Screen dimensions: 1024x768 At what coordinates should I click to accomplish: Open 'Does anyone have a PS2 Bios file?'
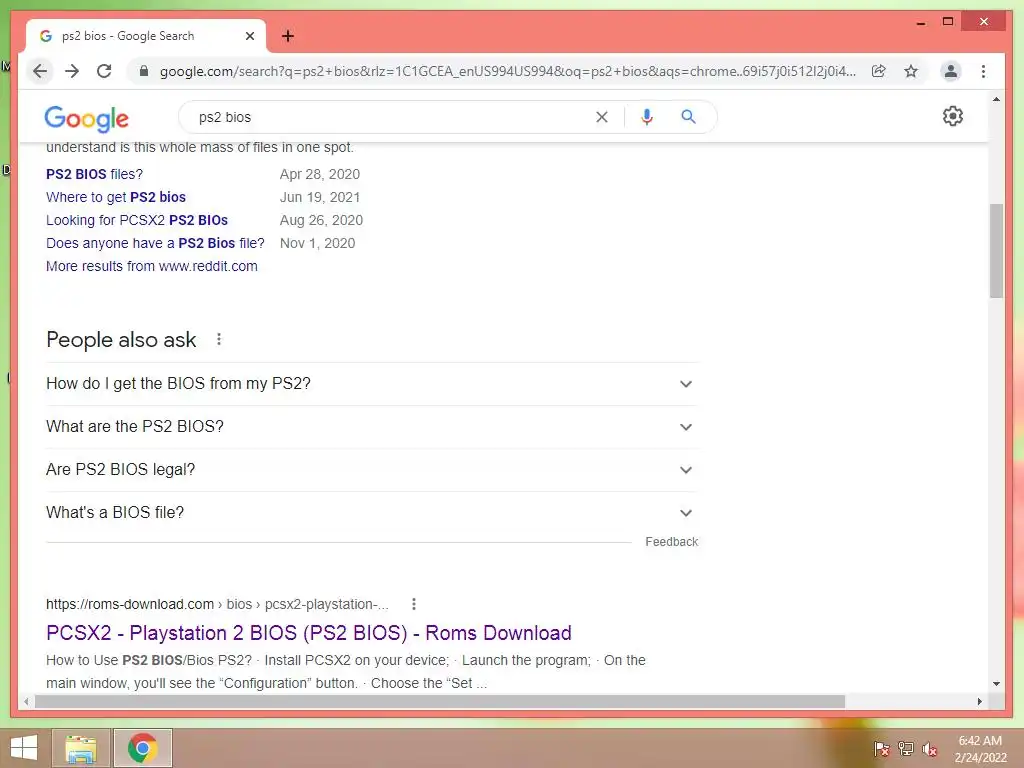click(x=155, y=243)
